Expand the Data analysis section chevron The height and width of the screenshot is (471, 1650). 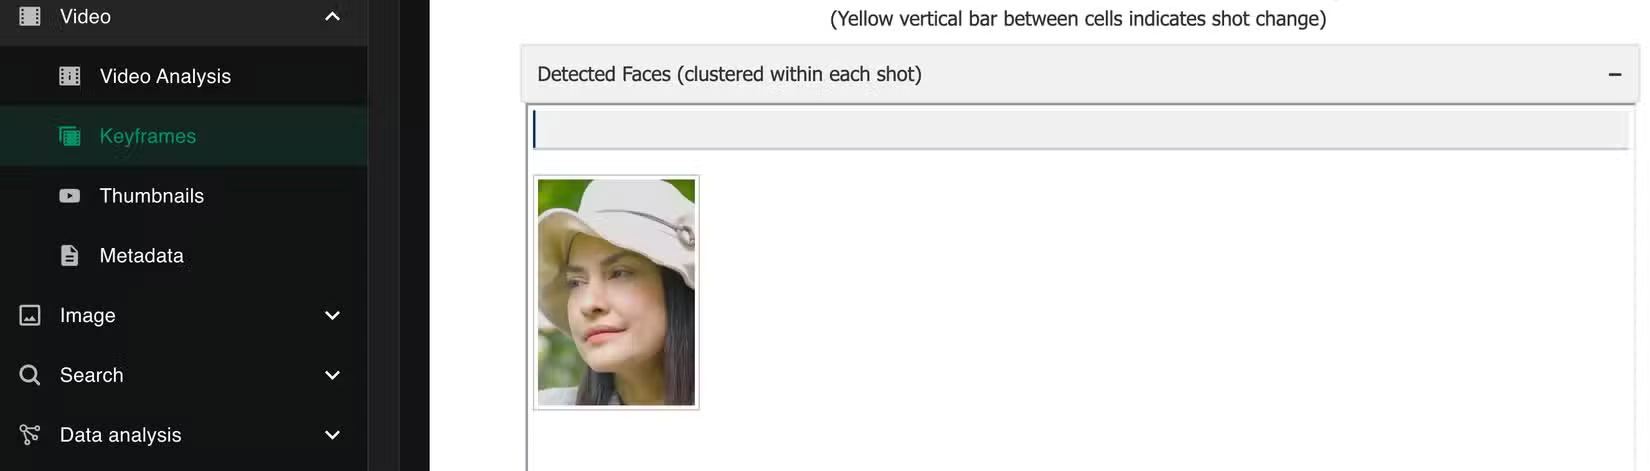(332, 435)
